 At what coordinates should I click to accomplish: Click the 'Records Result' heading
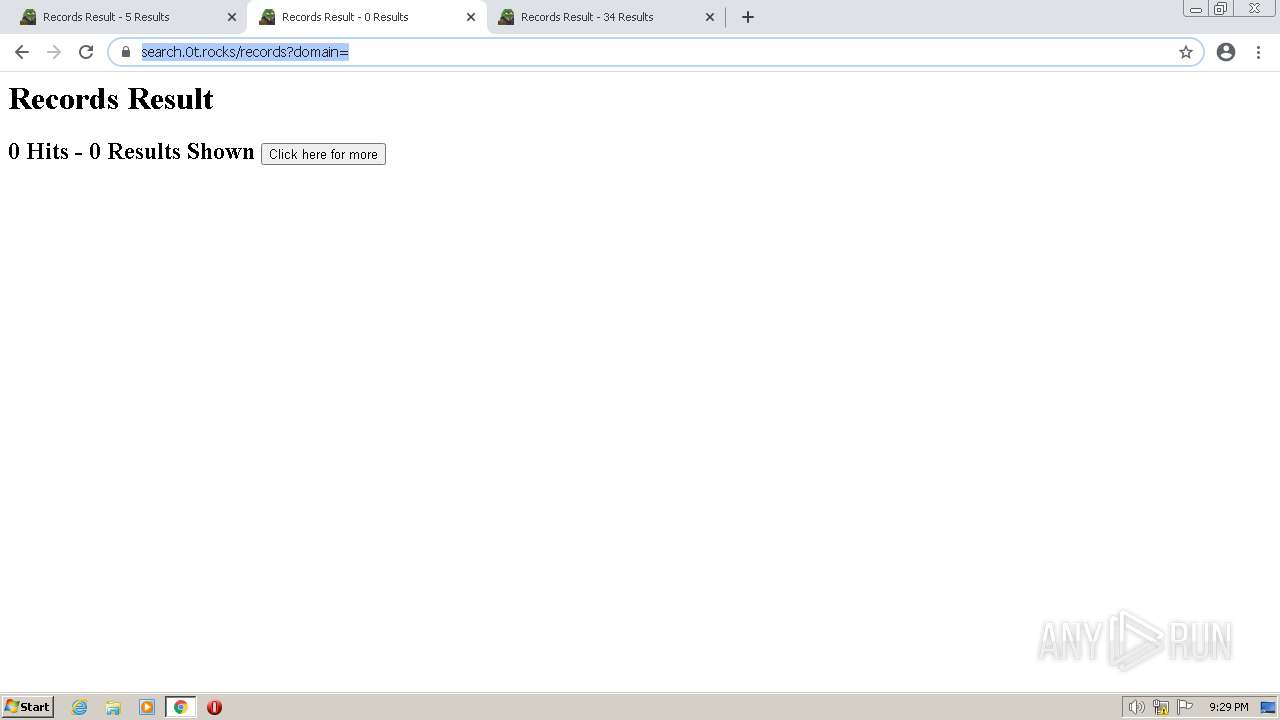click(111, 99)
